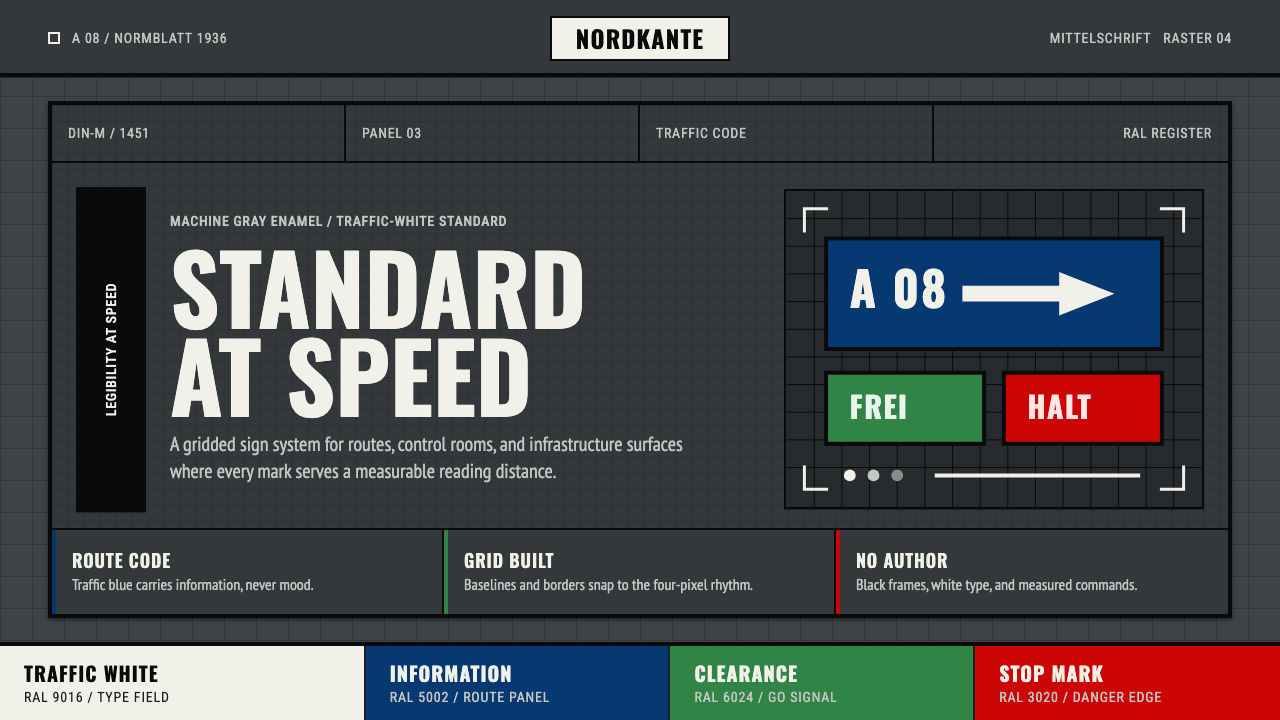Image resolution: width=1280 pixels, height=720 pixels.
Task: Click the MITTELSCHRIFT link
Action: (1100, 39)
